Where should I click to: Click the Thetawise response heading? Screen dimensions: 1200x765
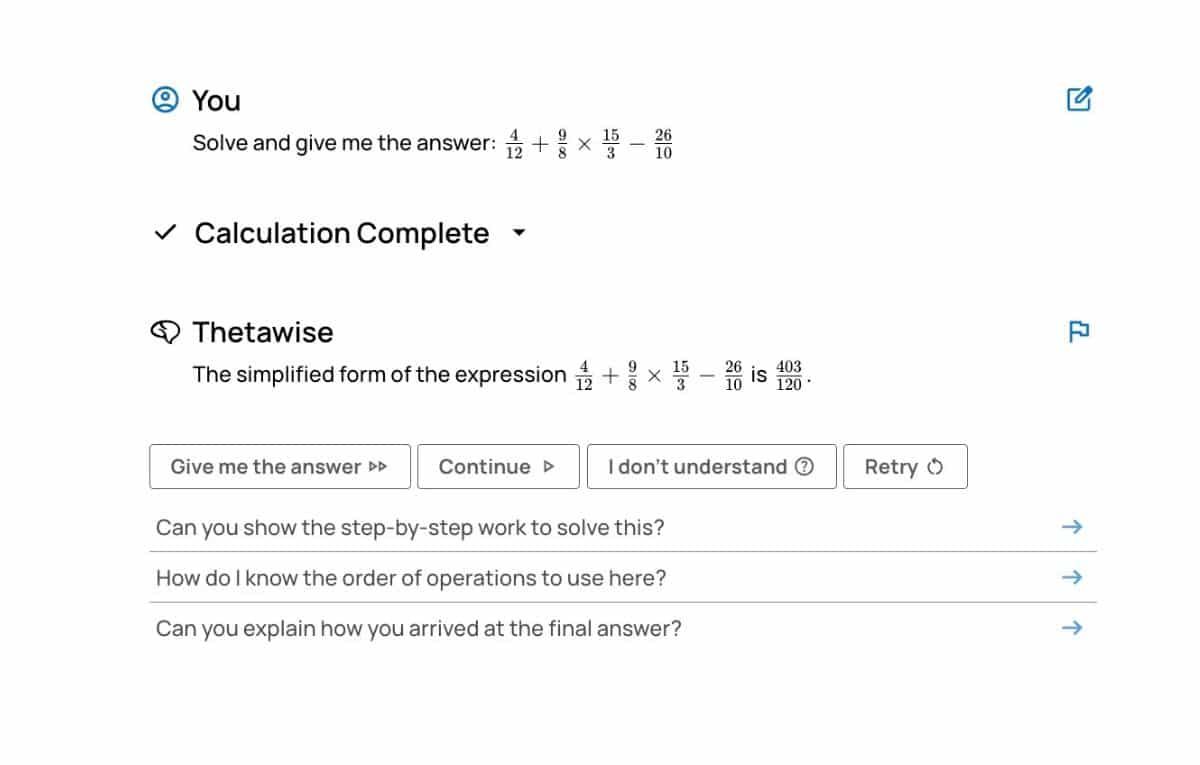pos(263,332)
